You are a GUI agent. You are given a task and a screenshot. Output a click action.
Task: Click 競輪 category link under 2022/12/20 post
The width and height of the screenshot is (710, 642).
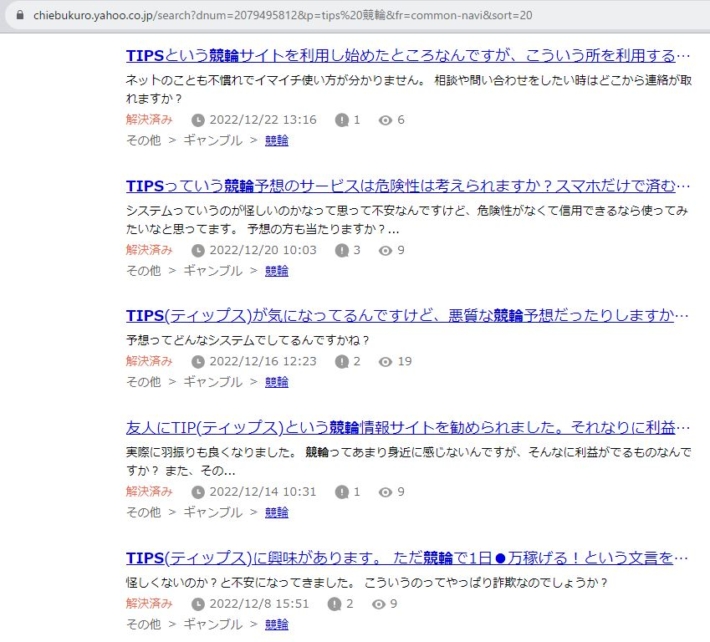pyautogui.click(x=277, y=271)
